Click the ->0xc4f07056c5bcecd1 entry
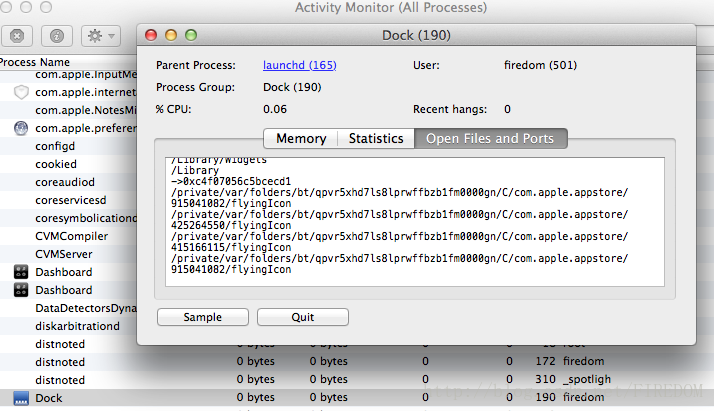Screen dimensions: 714x411 pyautogui.click(x=231, y=182)
